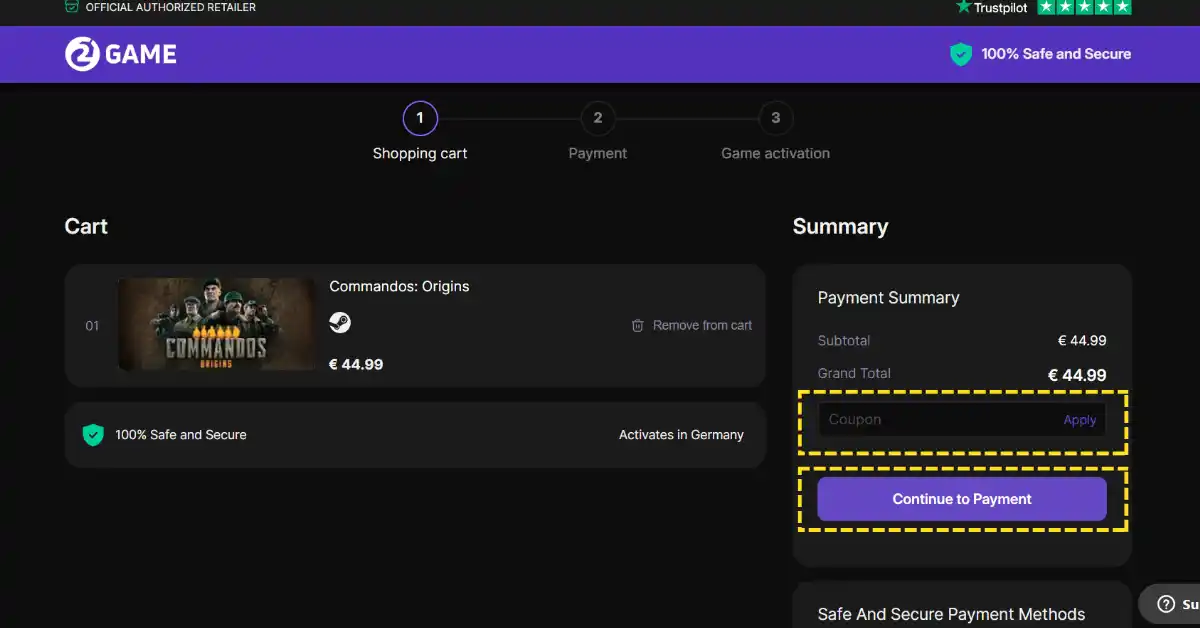The height and width of the screenshot is (628, 1200).
Task: Select the step 1 Shopping cart circle
Action: (x=420, y=118)
